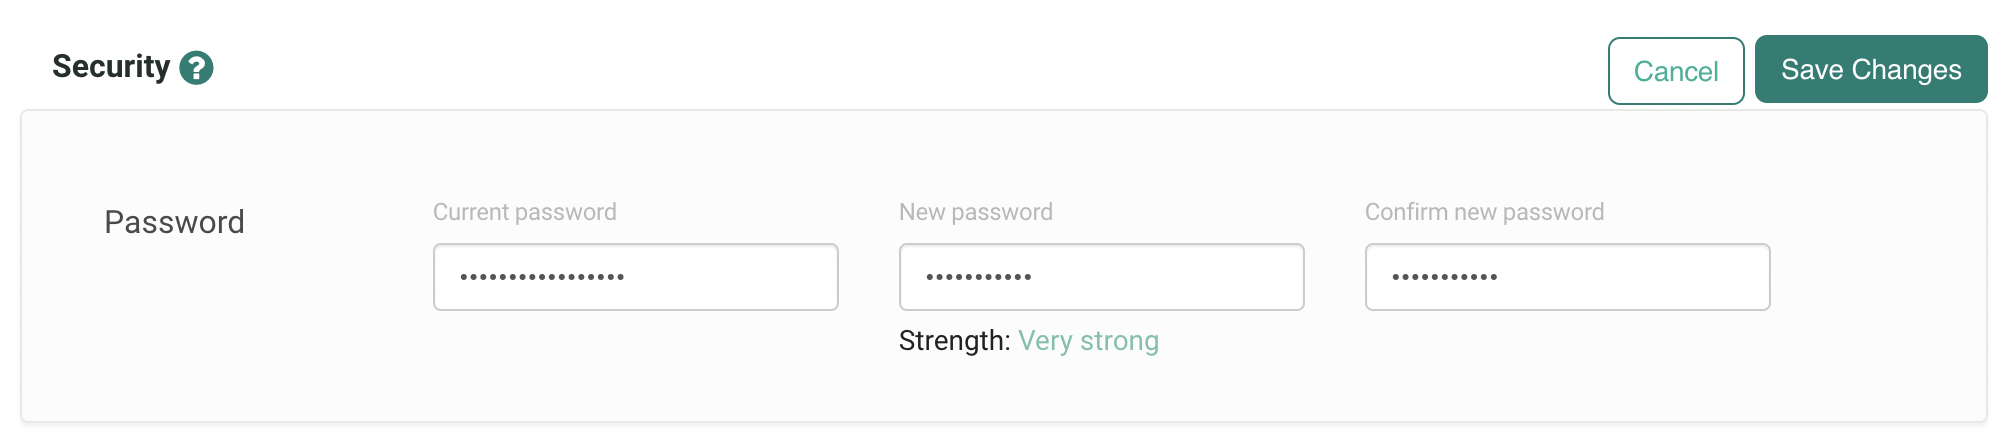The width and height of the screenshot is (2010, 448).
Task: Click the masked dots in Current password
Action: pos(542,277)
